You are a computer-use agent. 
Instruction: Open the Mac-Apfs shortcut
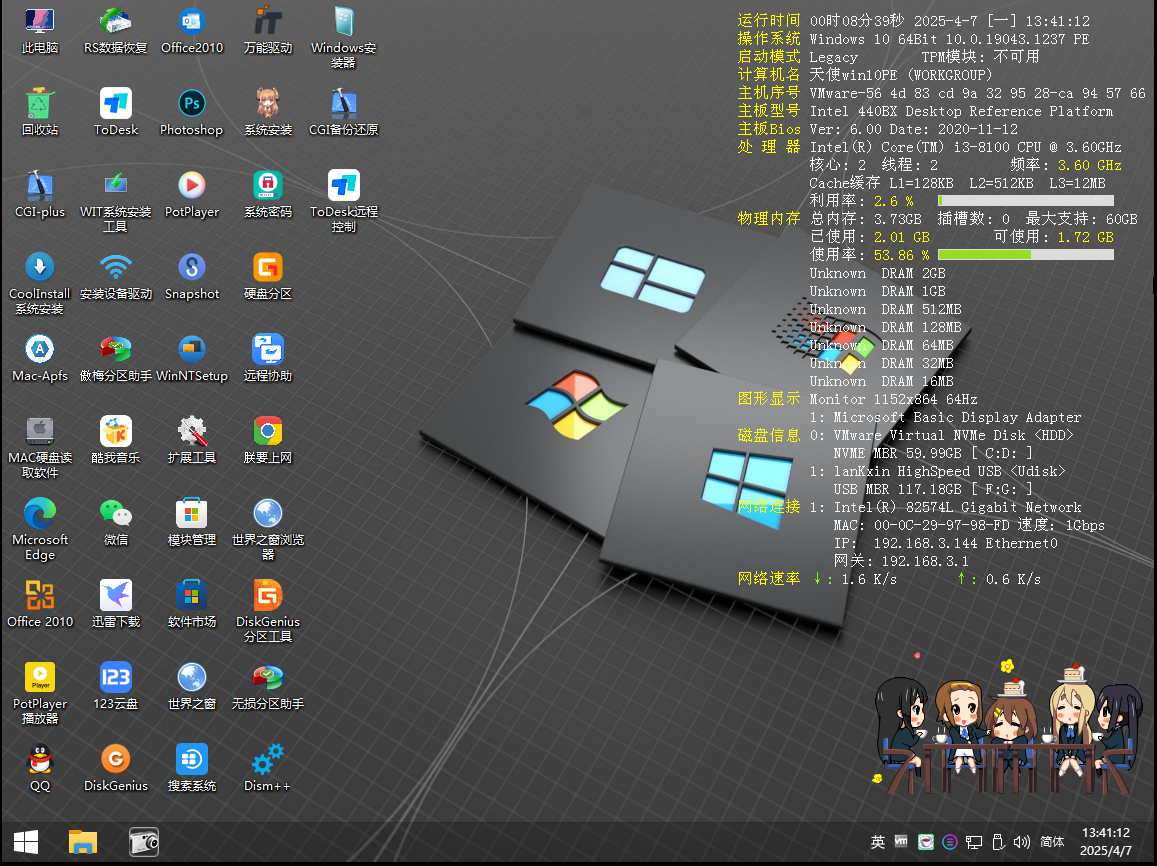tap(40, 358)
